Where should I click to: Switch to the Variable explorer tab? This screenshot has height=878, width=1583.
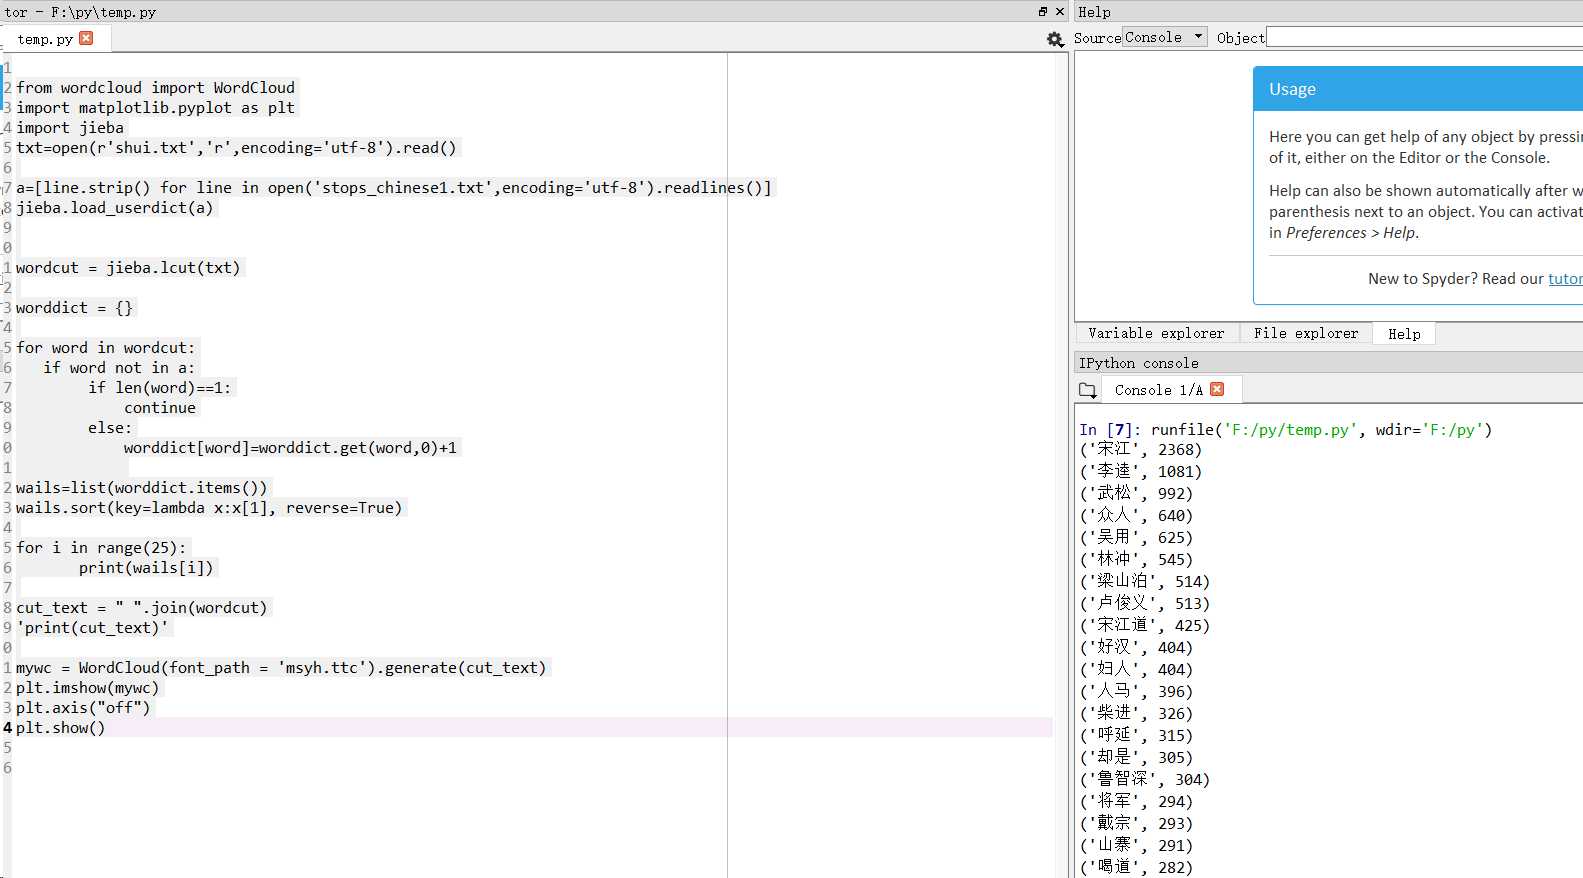point(1156,333)
